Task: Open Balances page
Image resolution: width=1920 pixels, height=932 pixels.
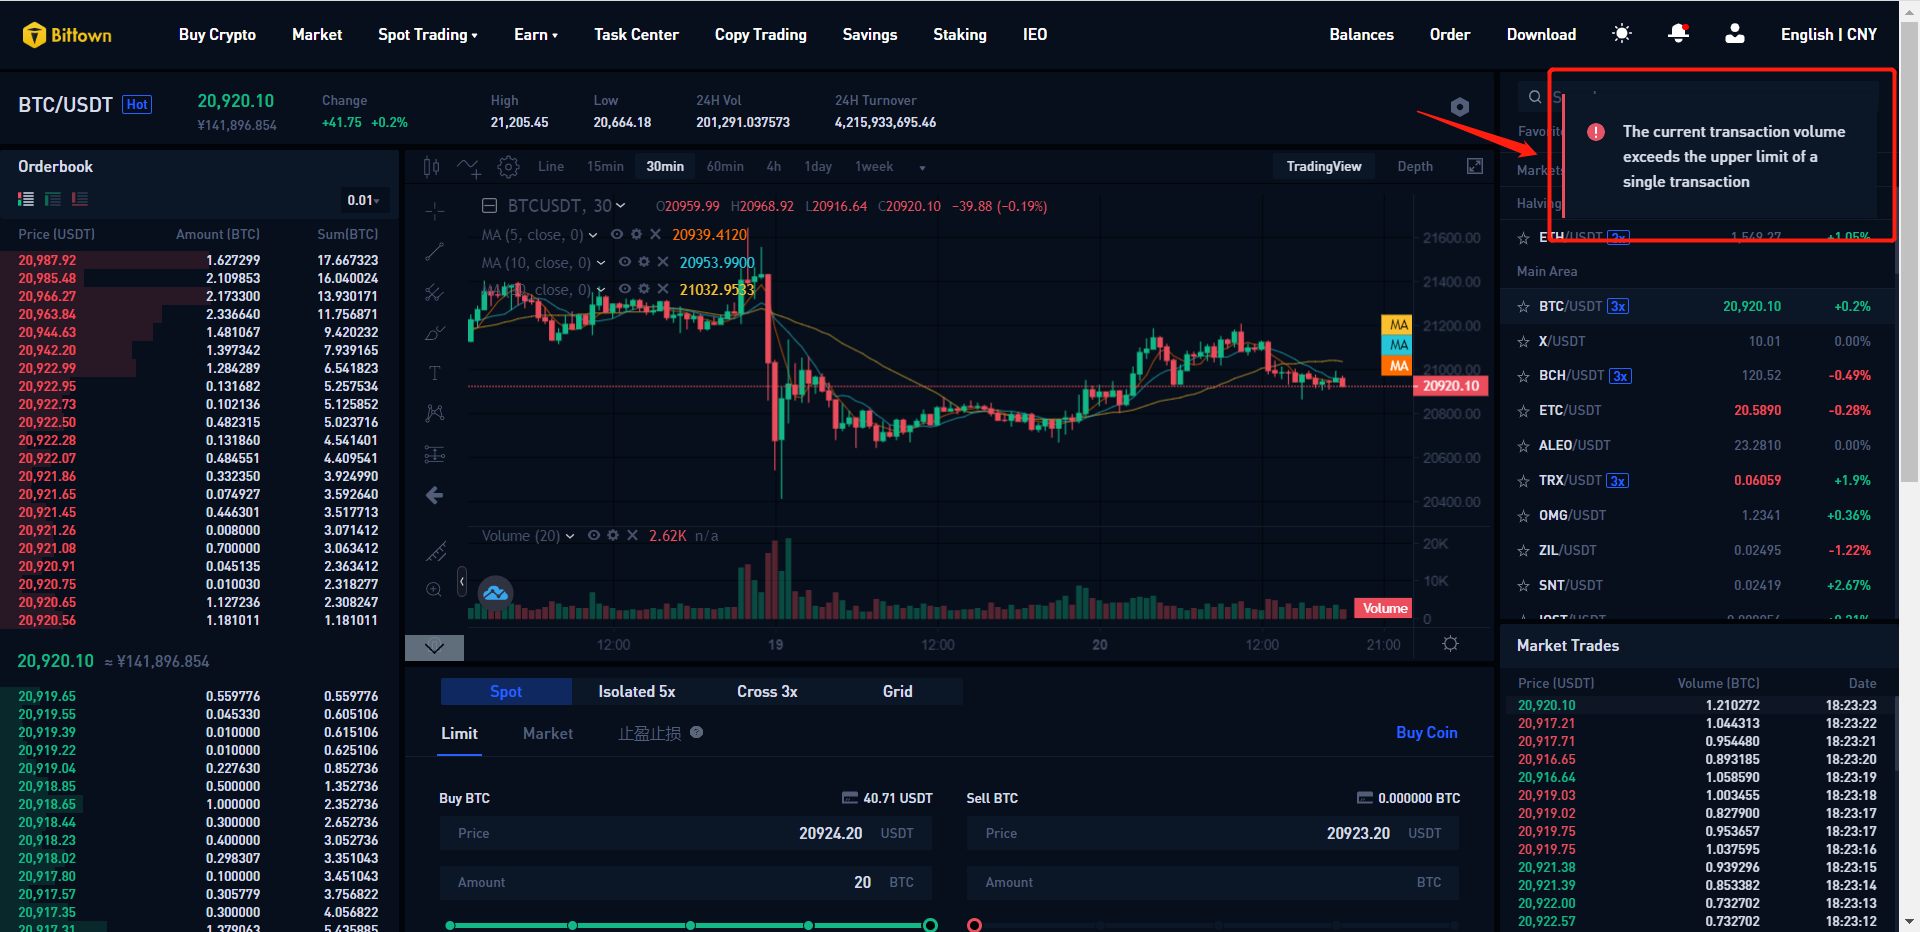Action: 1361,34
